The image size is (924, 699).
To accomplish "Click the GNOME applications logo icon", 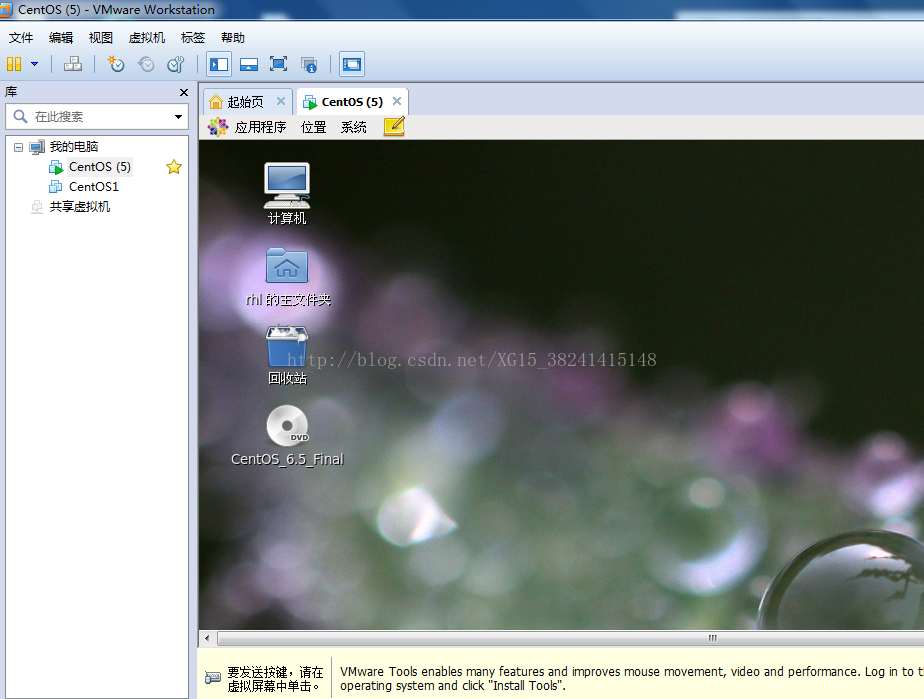I will coord(217,127).
